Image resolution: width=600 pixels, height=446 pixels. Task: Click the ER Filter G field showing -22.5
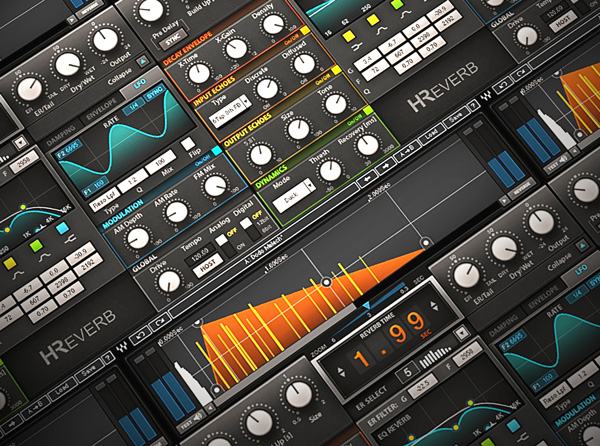423,386
